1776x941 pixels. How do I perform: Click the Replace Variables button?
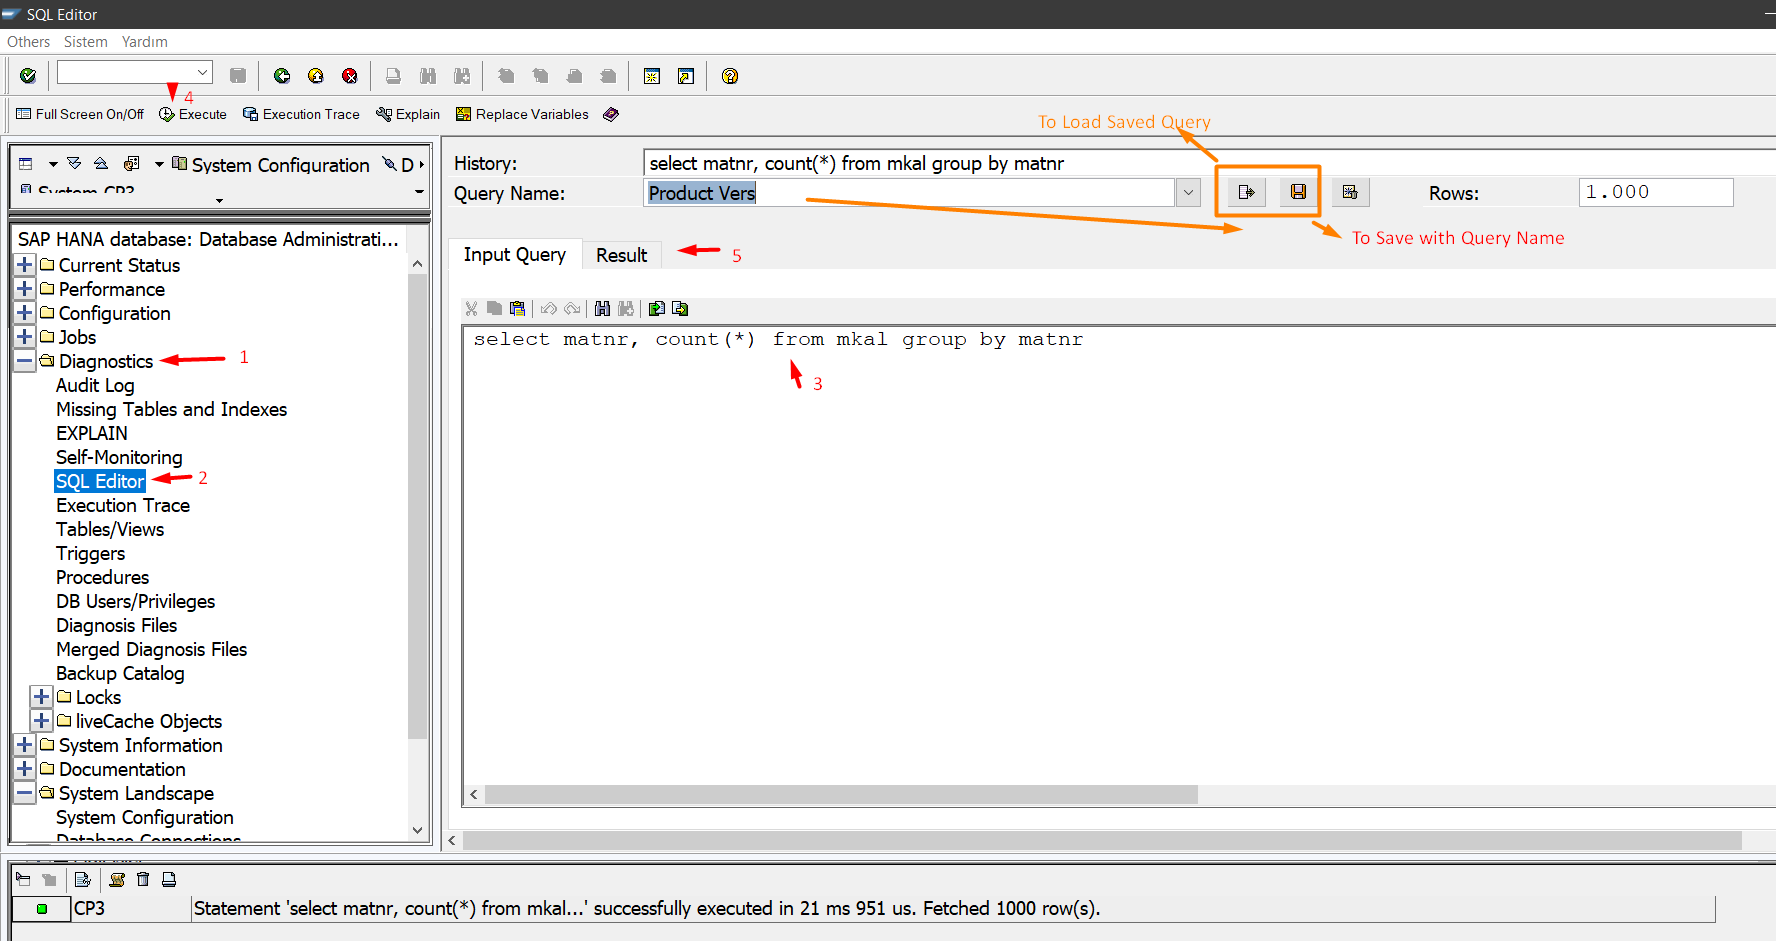pyautogui.click(x=522, y=115)
